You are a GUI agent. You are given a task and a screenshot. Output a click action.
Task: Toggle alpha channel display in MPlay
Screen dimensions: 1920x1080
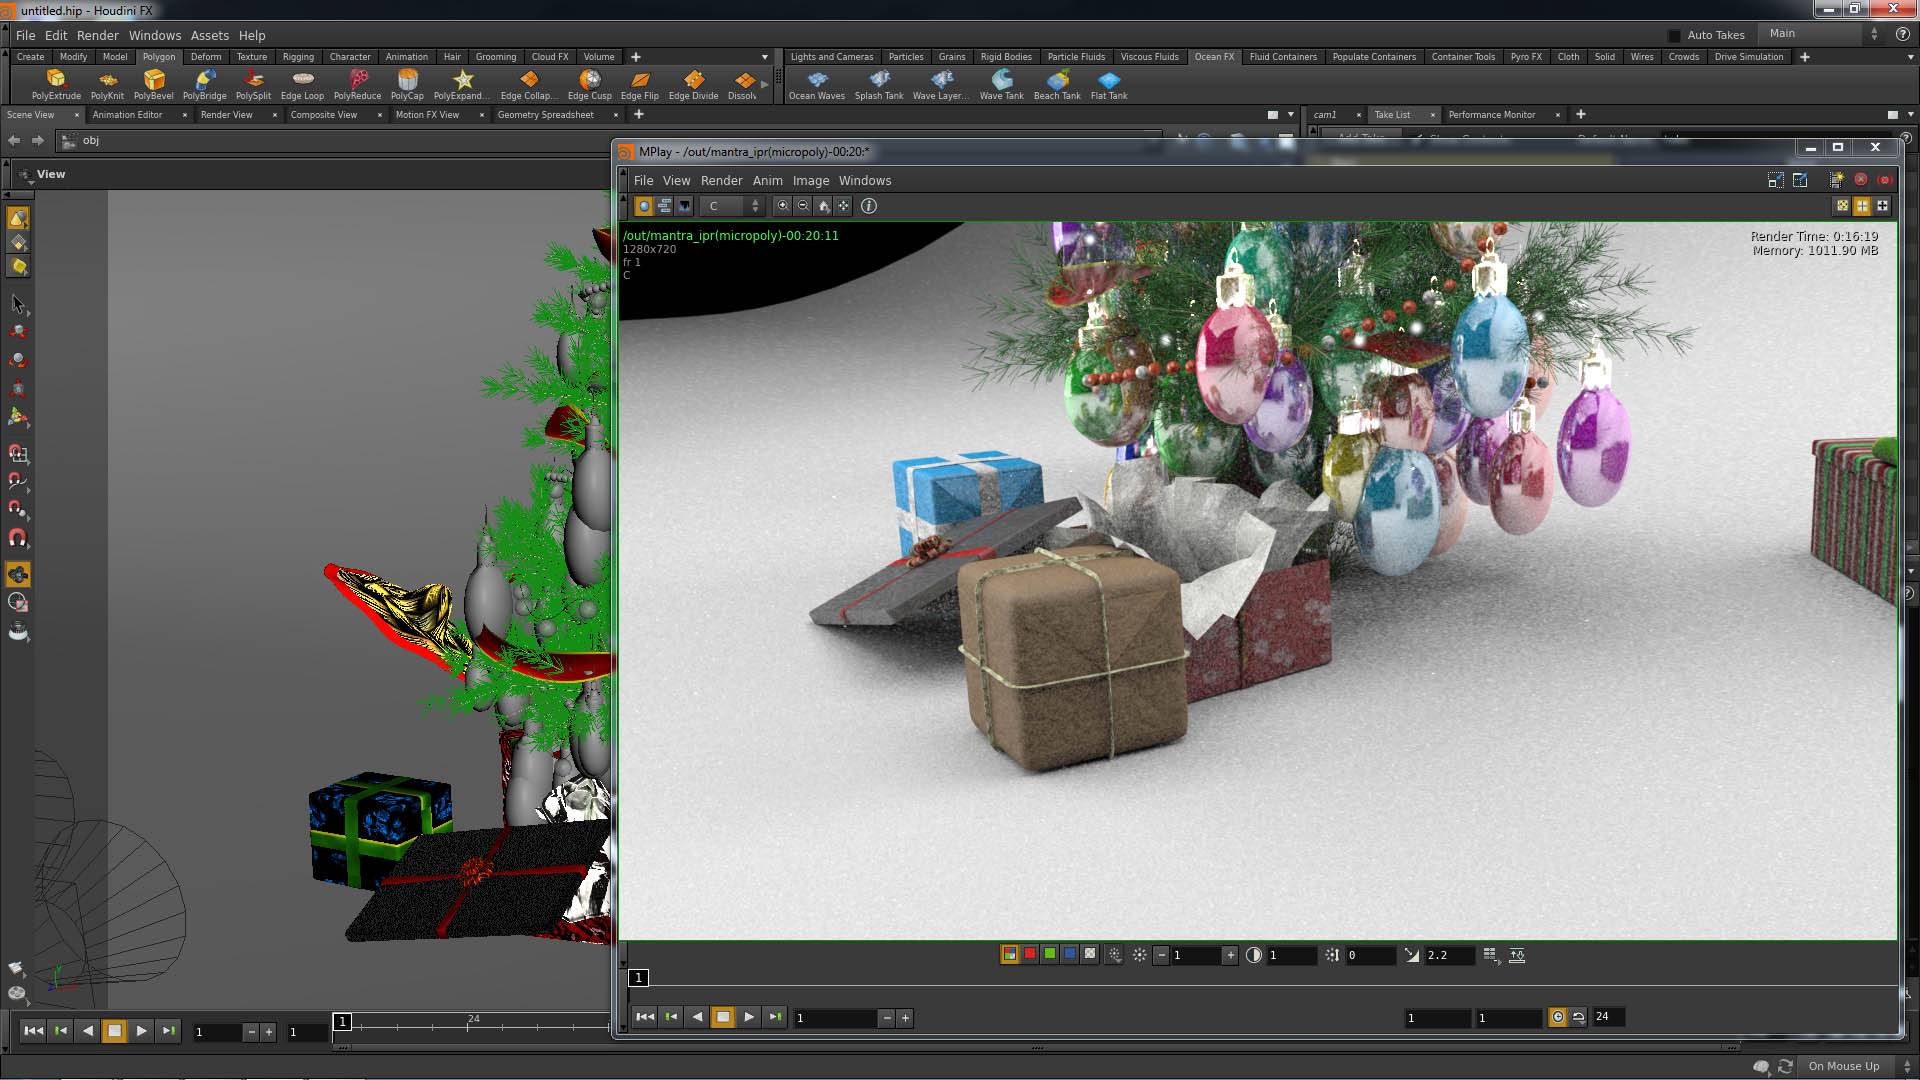pyautogui.click(x=1090, y=955)
